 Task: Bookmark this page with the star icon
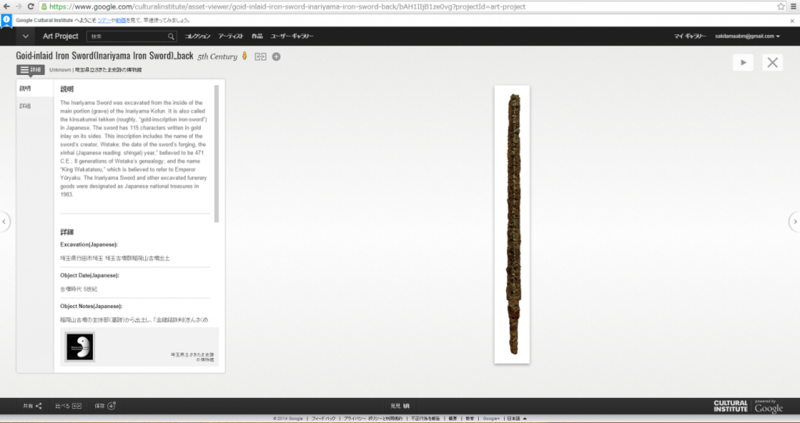781,7
